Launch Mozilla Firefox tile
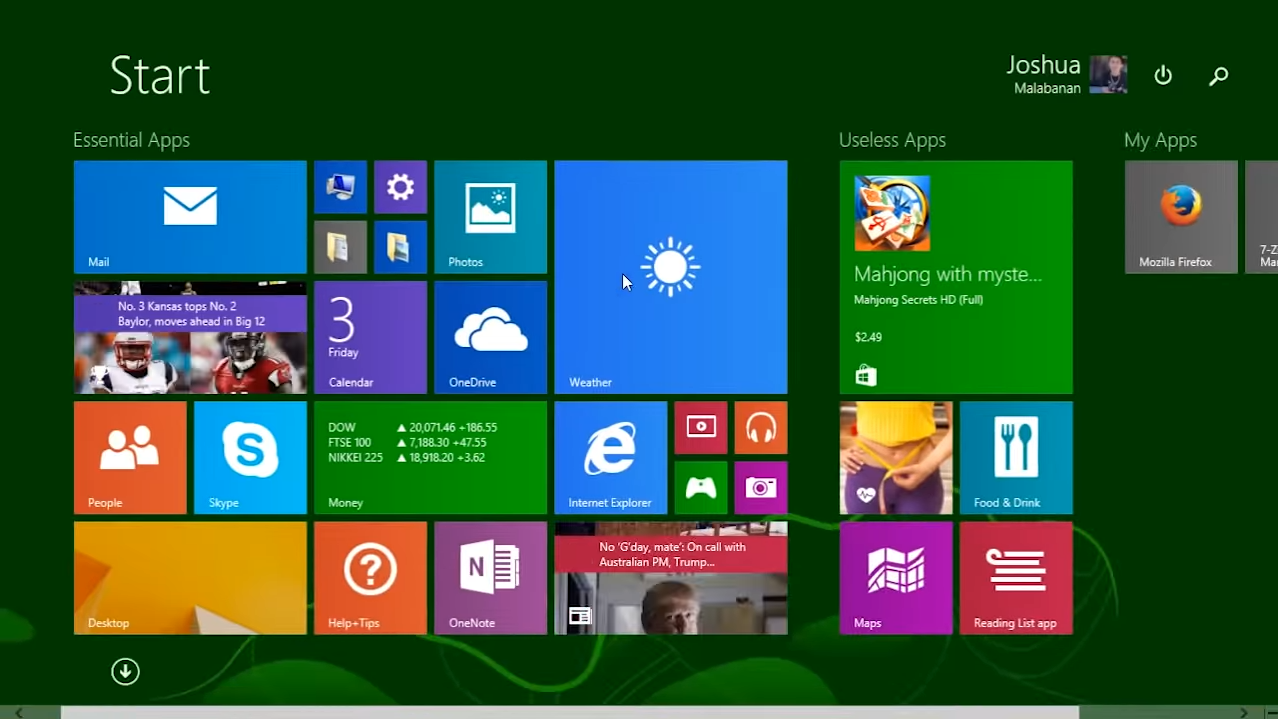Screen dimensions: 1278x719 (x=1181, y=217)
